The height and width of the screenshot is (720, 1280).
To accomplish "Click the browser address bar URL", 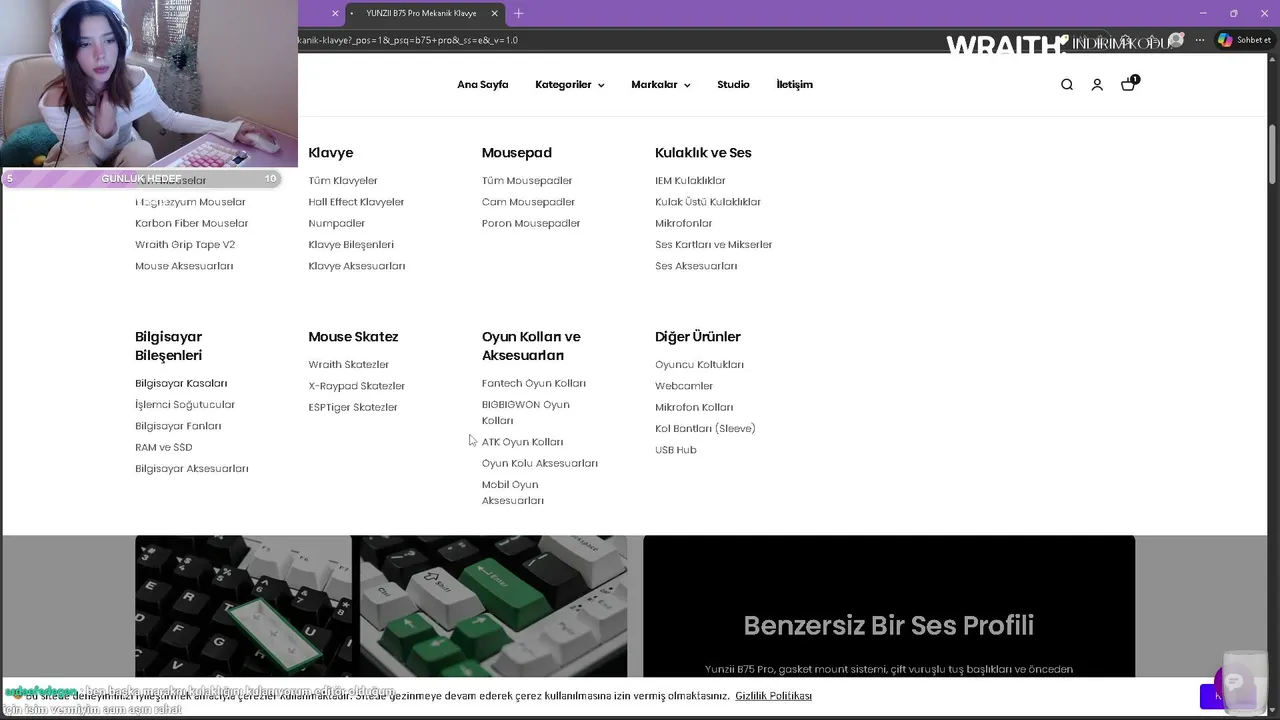I will [408, 40].
